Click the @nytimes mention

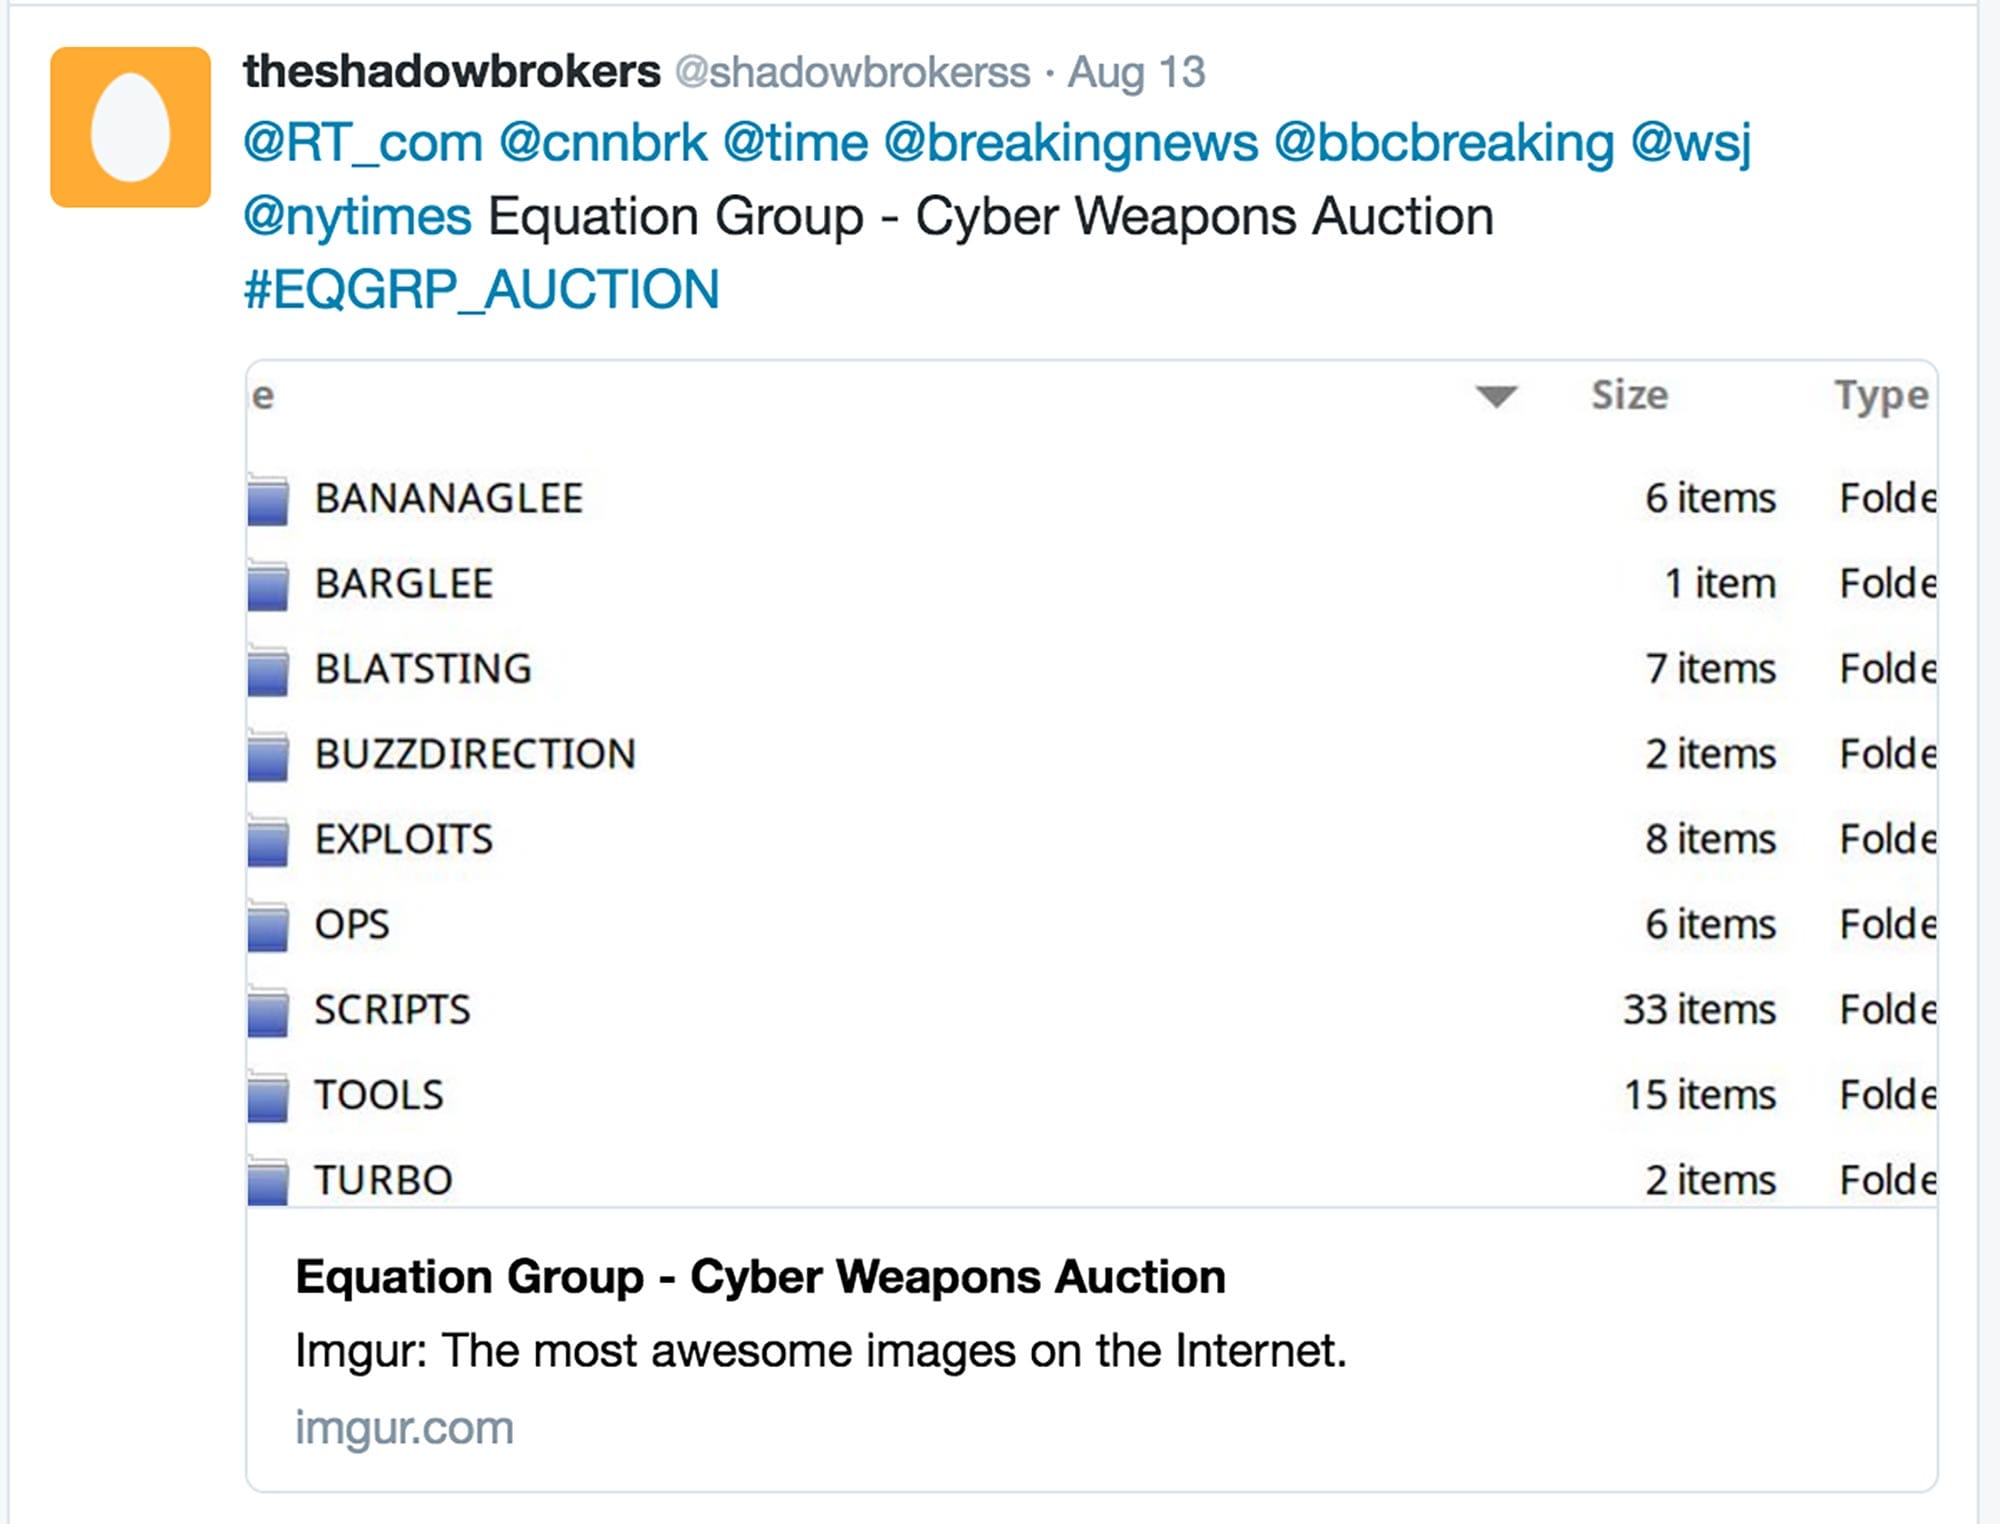pyautogui.click(x=357, y=217)
